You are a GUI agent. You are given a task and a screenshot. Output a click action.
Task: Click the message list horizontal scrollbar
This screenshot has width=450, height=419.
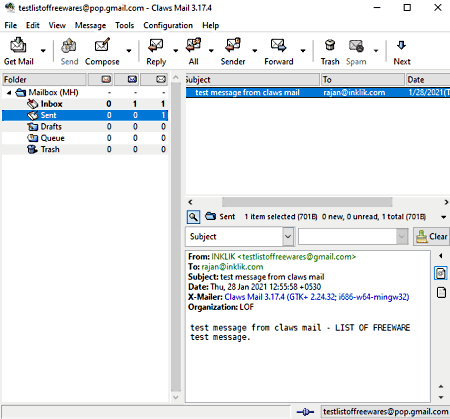point(307,202)
